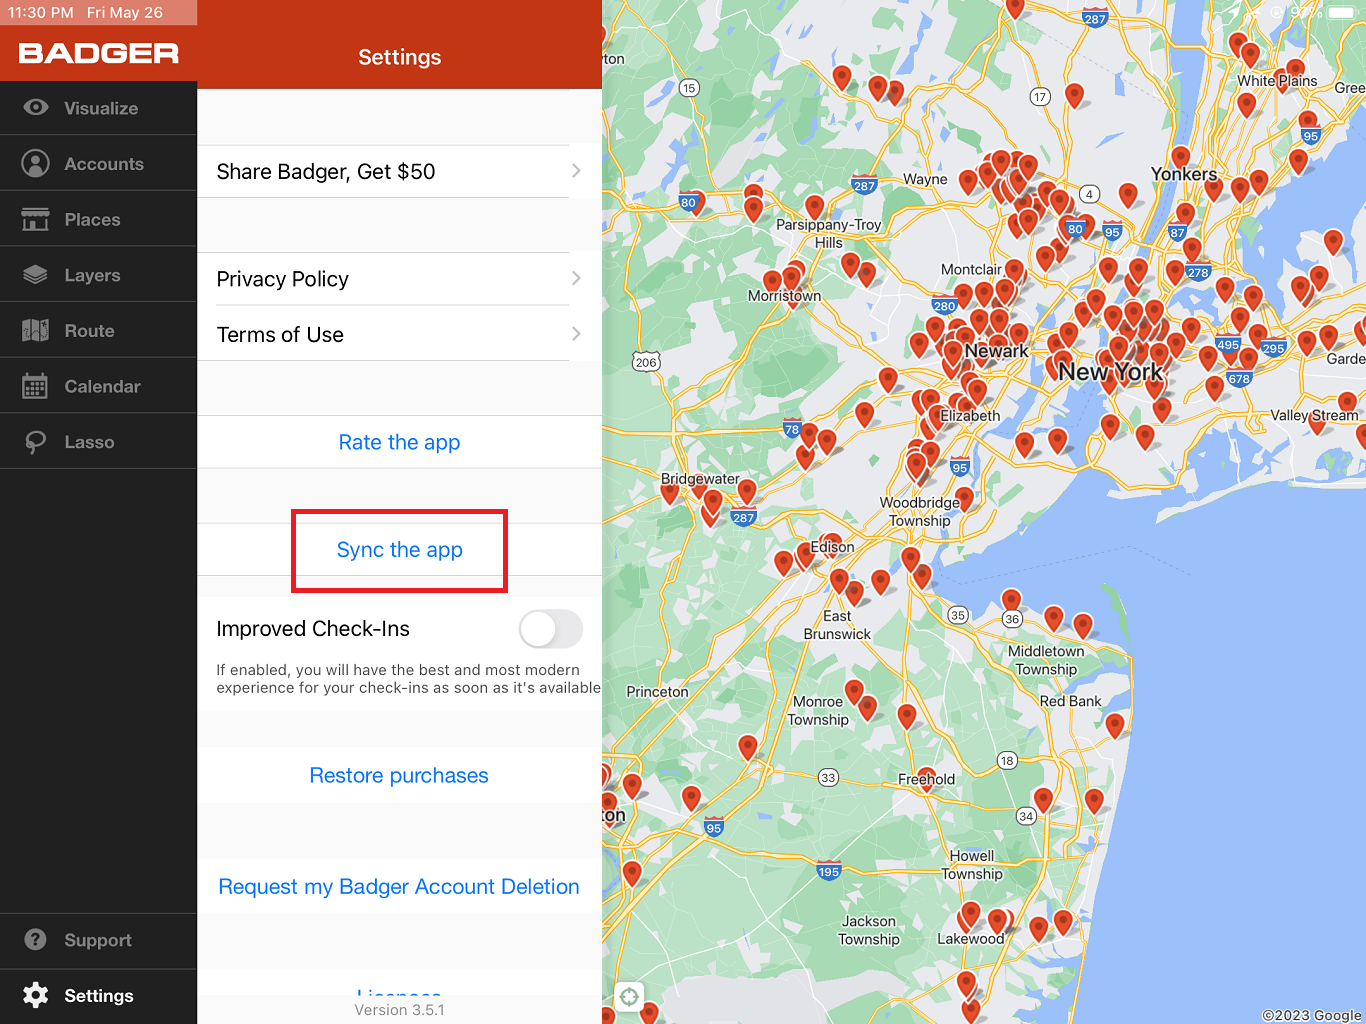Viewport: 1366px width, 1024px height.
Task: Click the Yonkers label on map
Action: point(1184,174)
